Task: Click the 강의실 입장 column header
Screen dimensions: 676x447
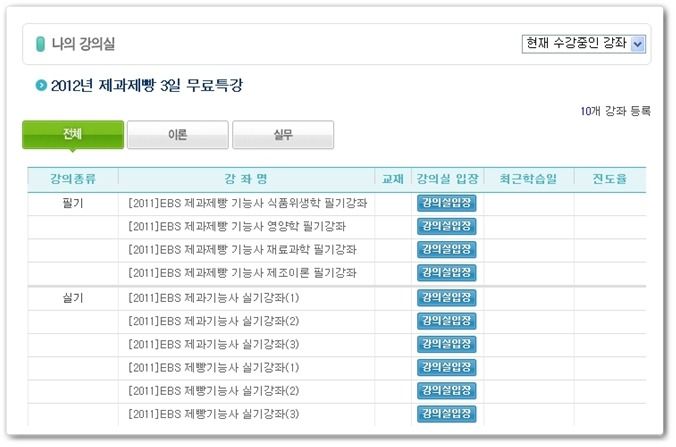Action: pos(448,179)
